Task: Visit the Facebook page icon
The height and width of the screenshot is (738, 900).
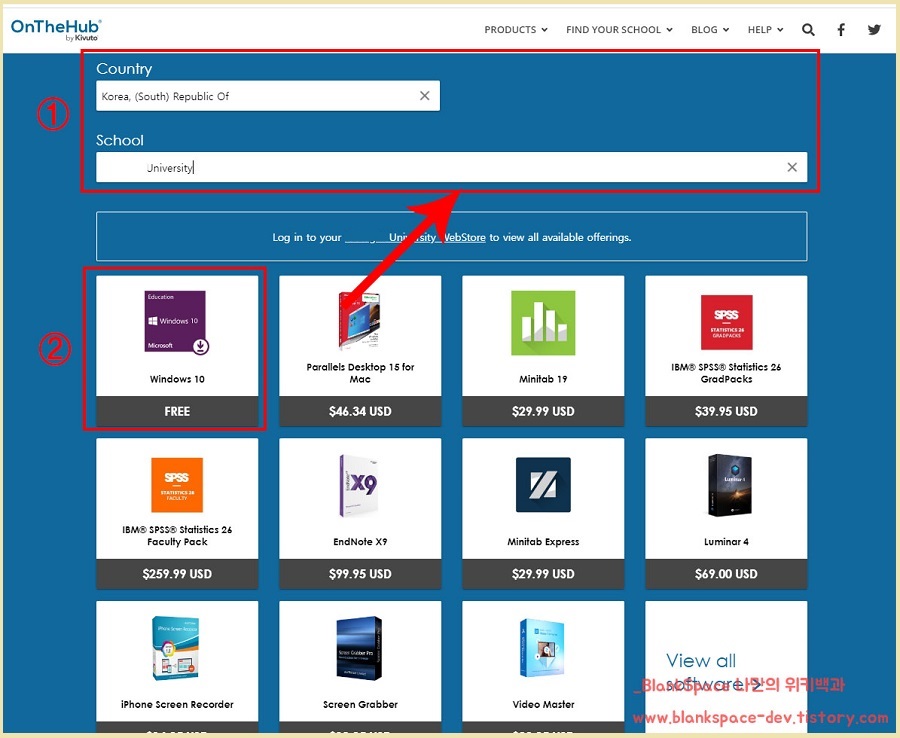Action: coord(841,29)
